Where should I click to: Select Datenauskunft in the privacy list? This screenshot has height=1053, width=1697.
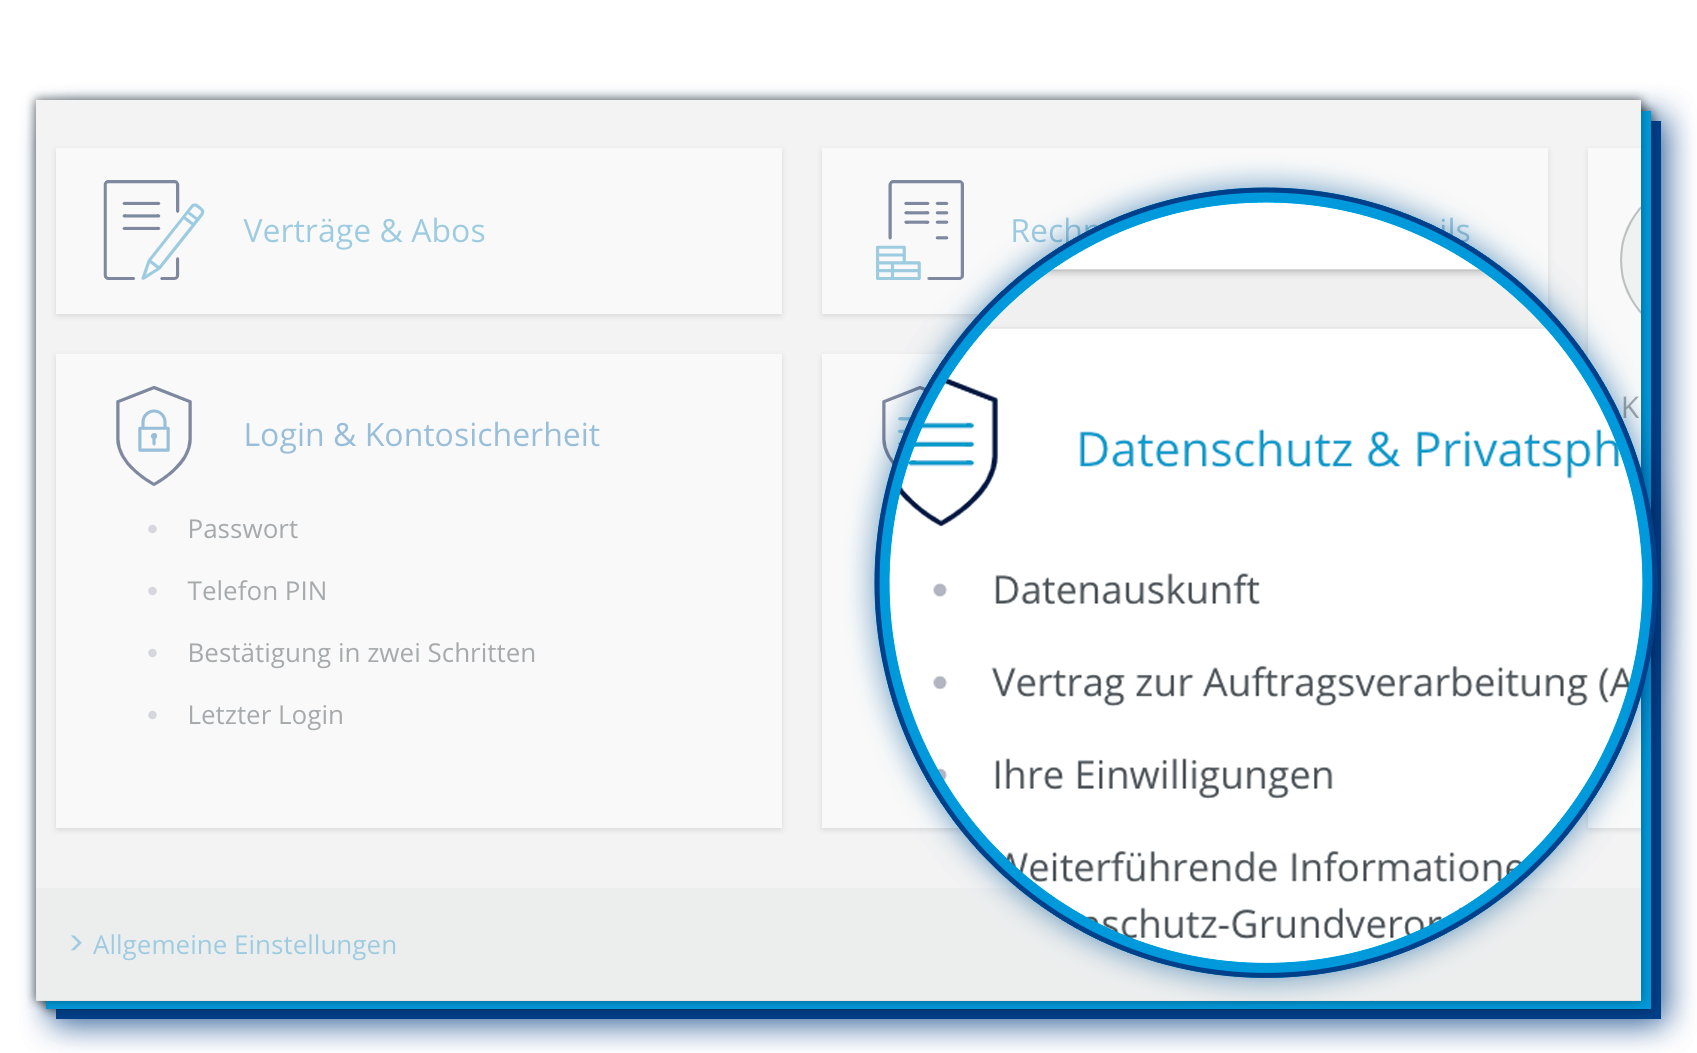pyautogui.click(x=1125, y=590)
